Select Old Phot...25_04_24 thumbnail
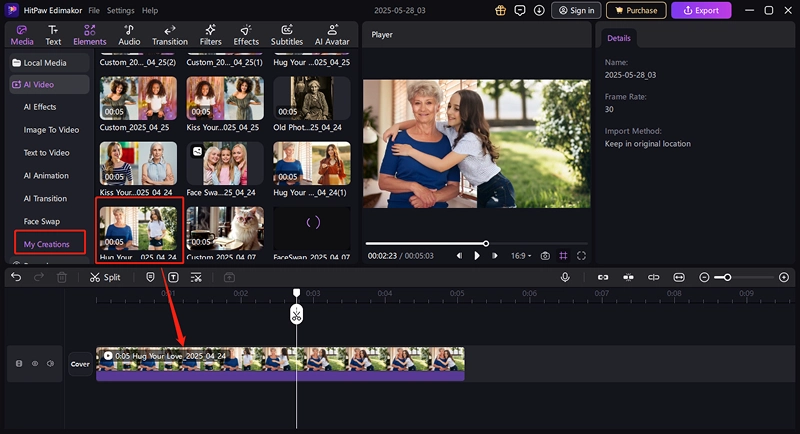 coord(312,98)
